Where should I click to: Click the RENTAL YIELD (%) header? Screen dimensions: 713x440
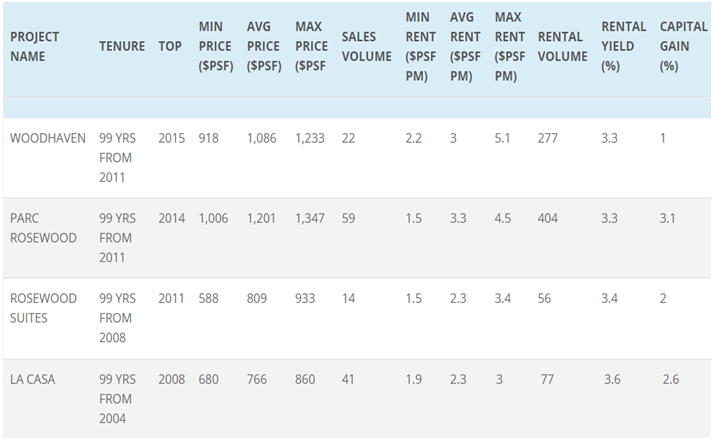[623, 46]
